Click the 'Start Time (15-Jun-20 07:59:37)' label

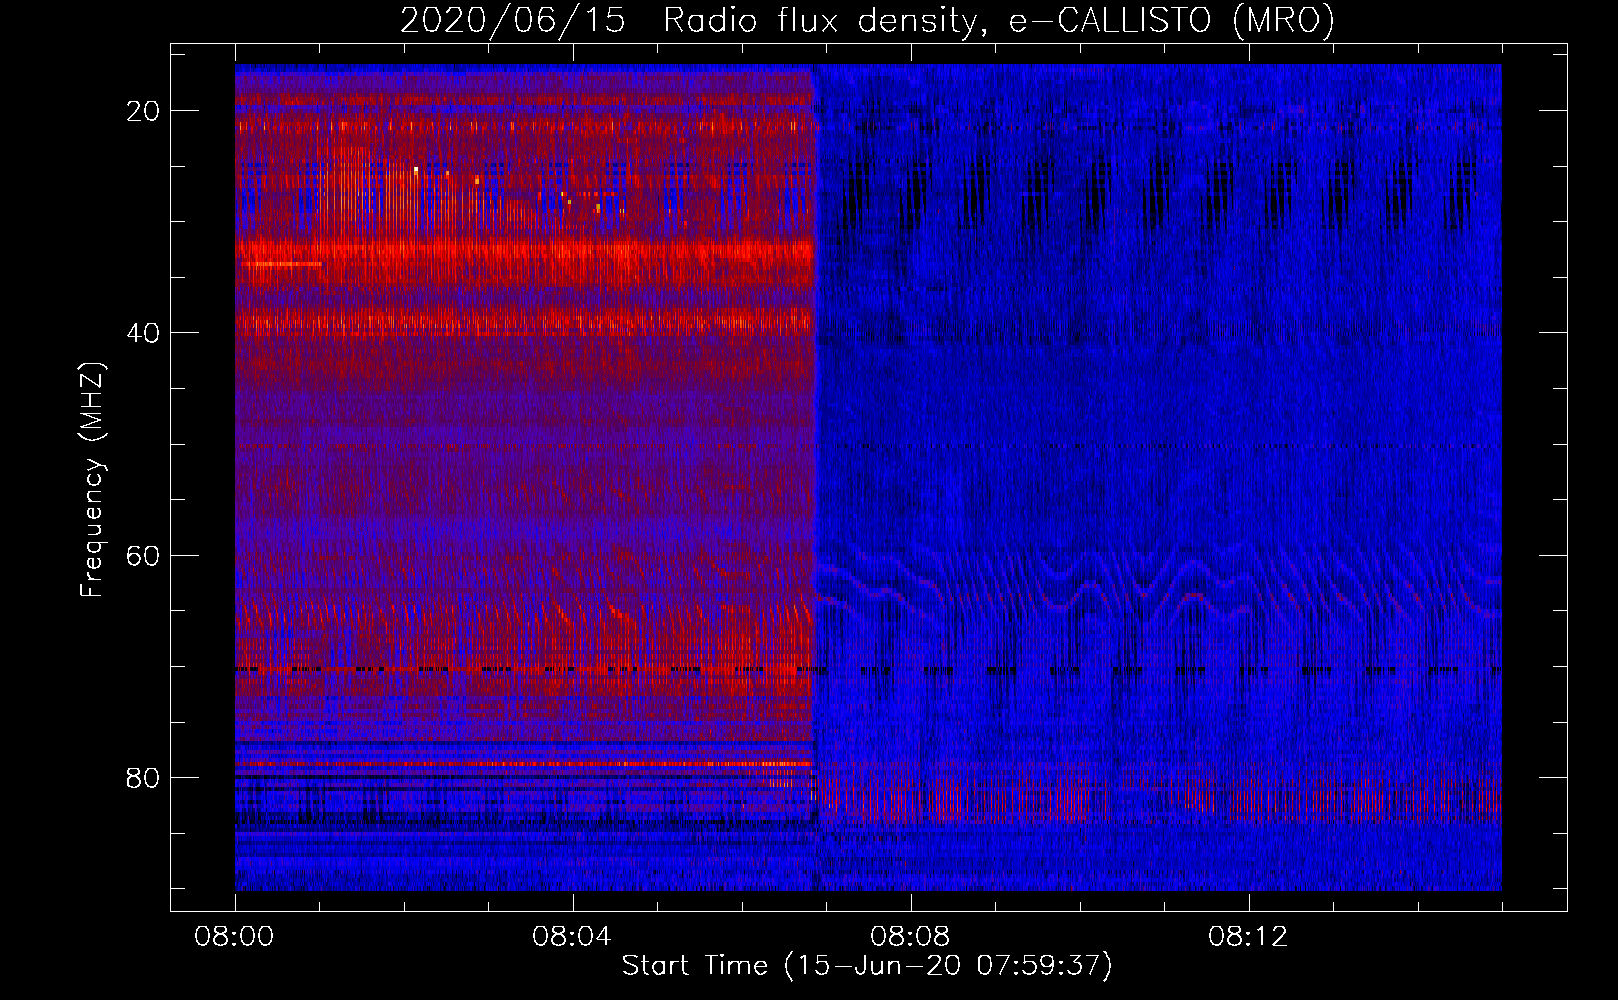(867, 965)
